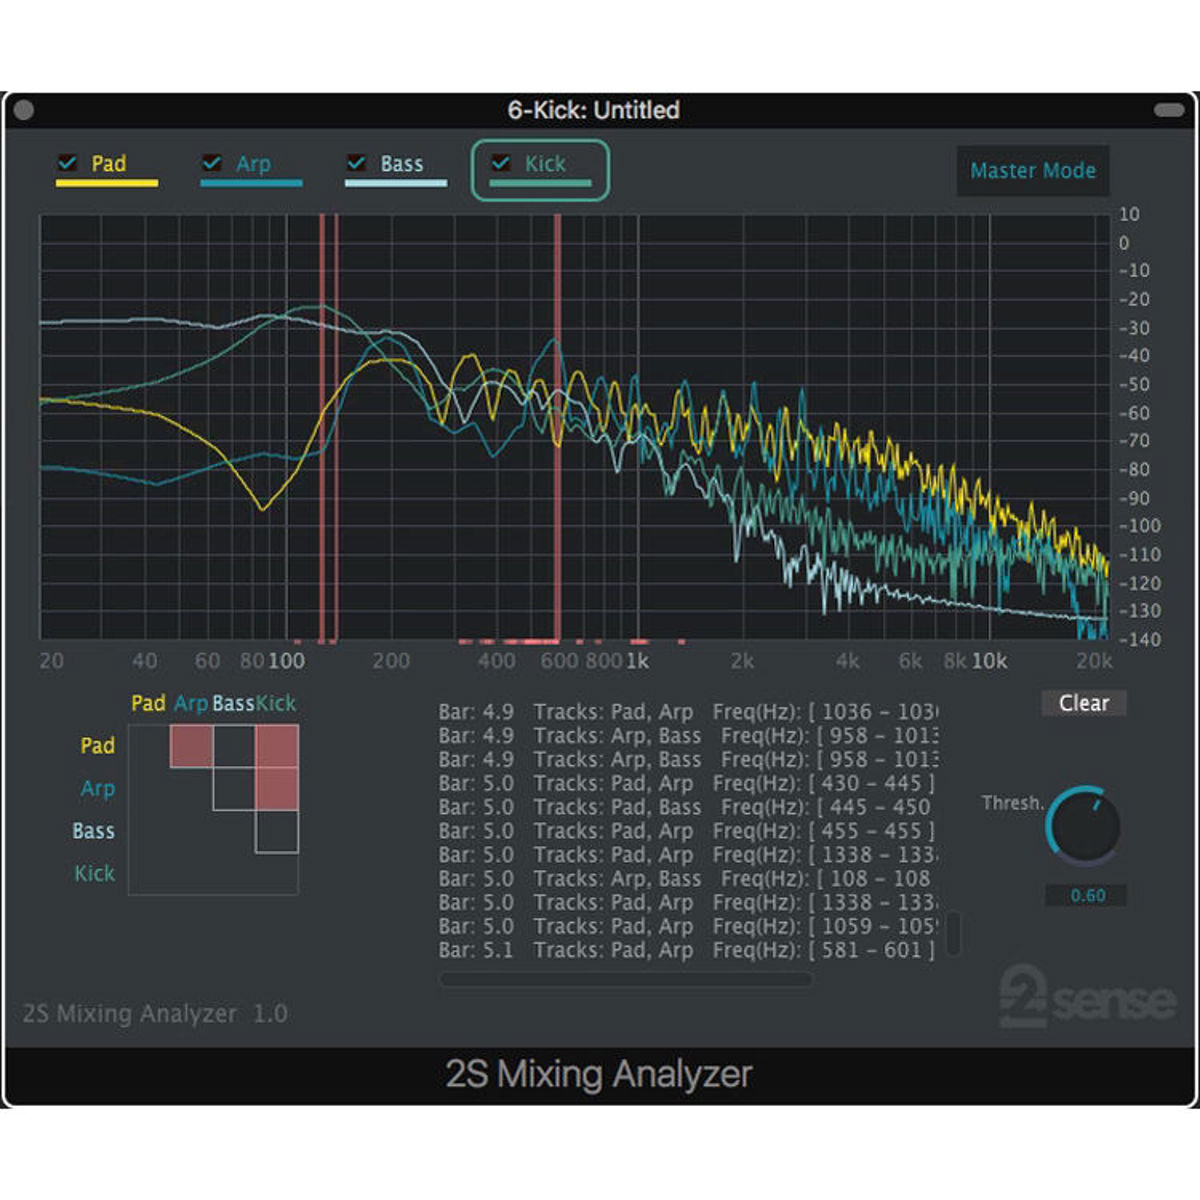Click the '2S Mixing Analyzer 1.0' version text
The image size is (1200, 1200).
pyautogui.click(x=155, y=1014)
